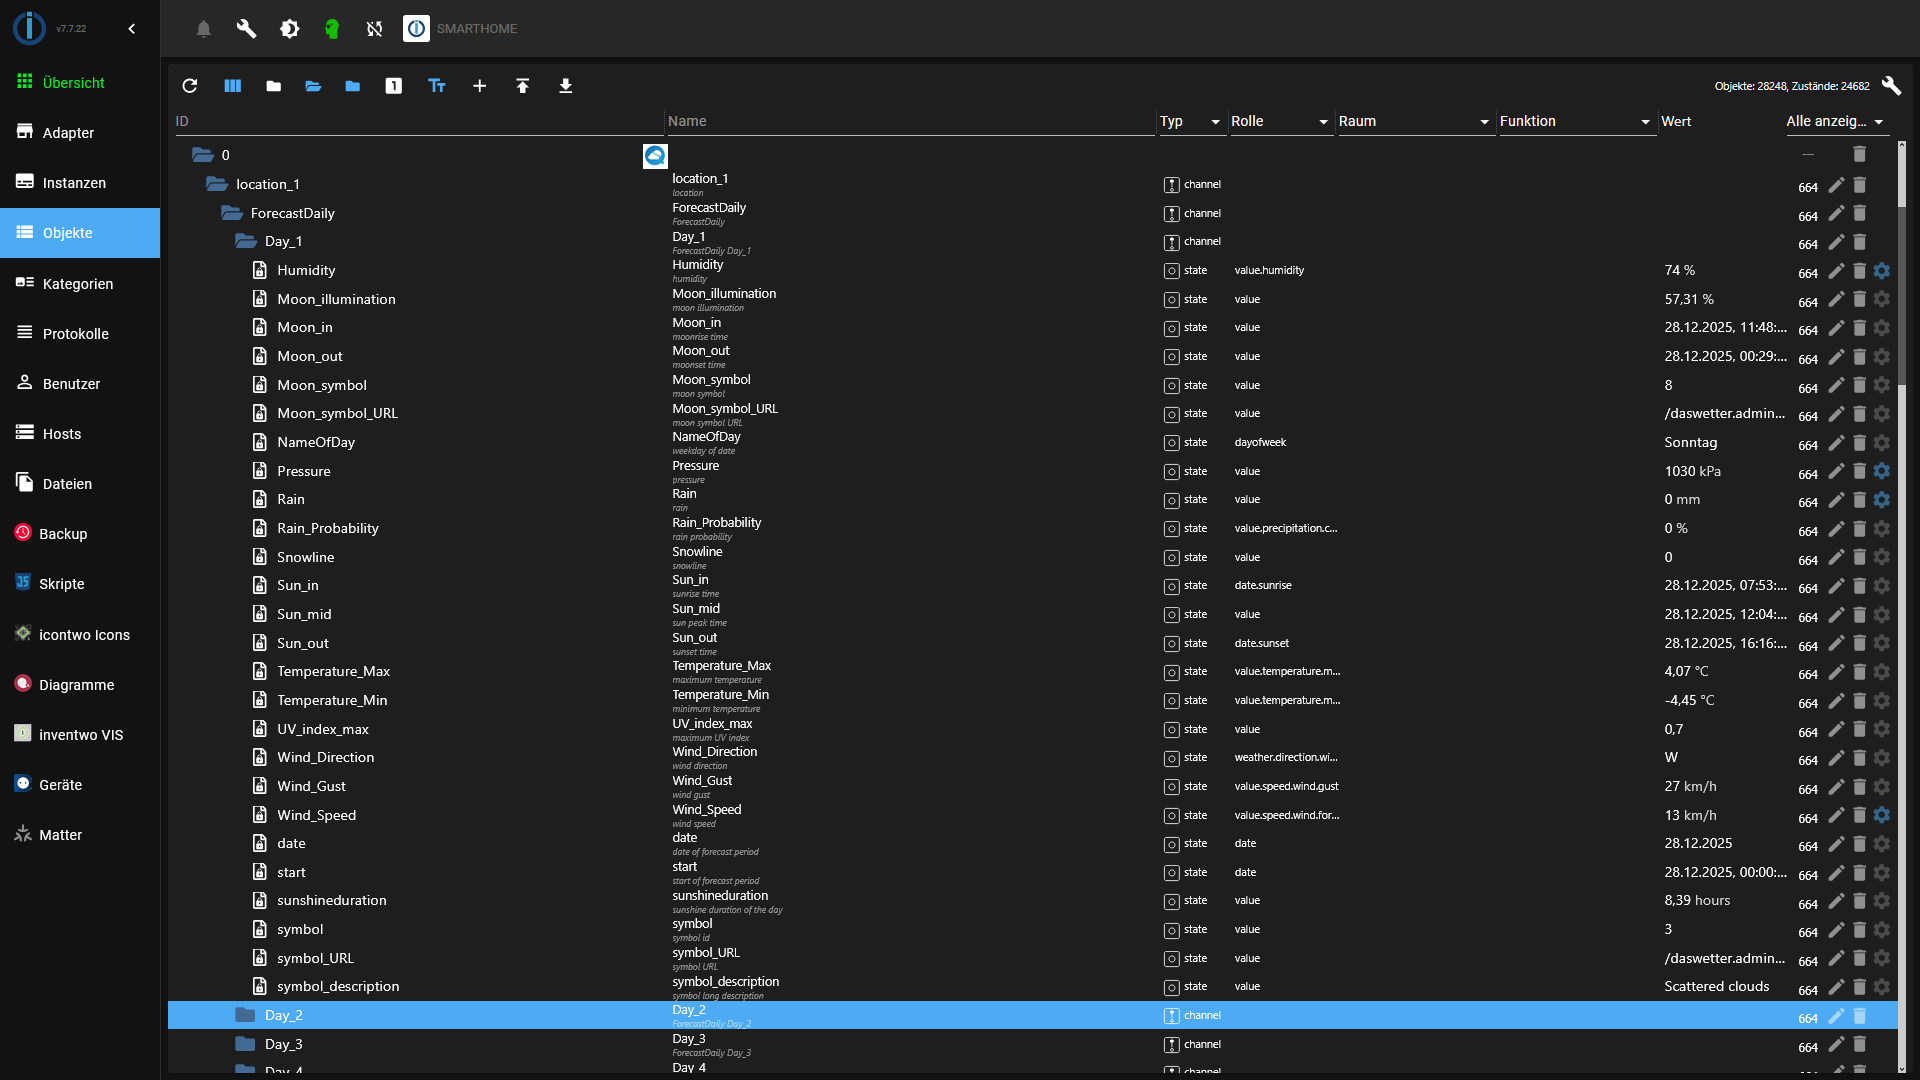Viewport: 1920px width, 1080px height.
Task: Refresh the objects list
Action: coord(190,86)
